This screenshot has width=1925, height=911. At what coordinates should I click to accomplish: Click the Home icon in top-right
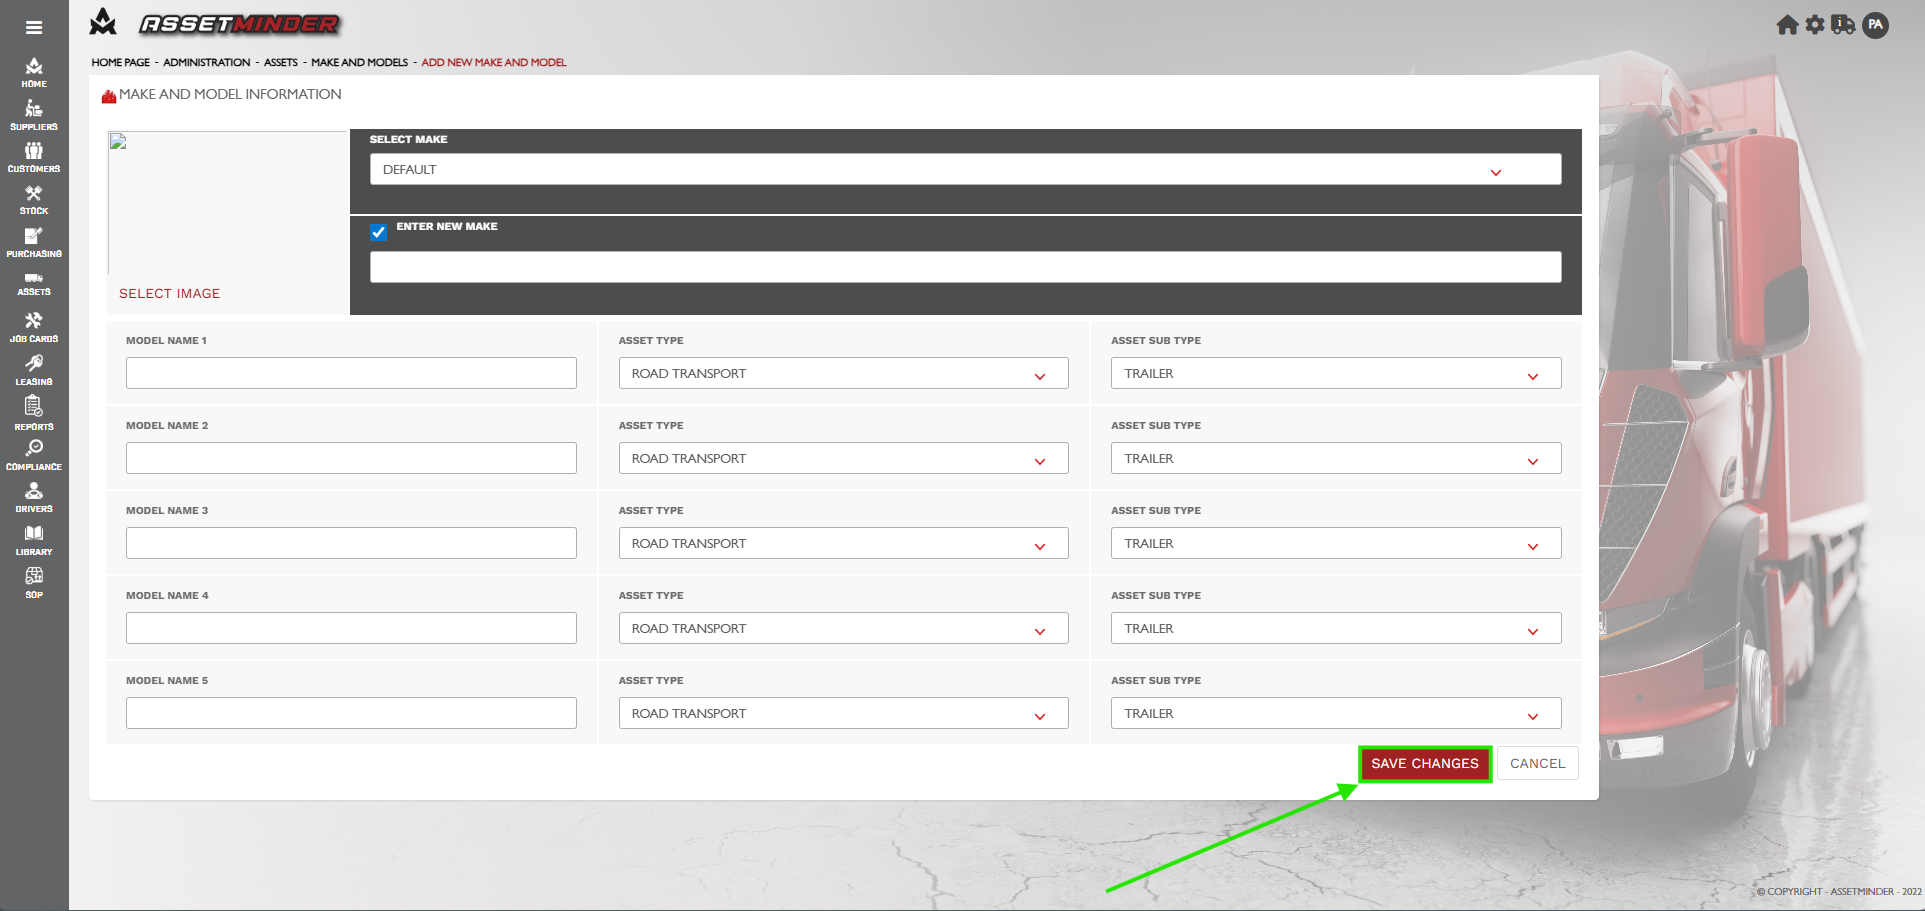[1787, 25]
